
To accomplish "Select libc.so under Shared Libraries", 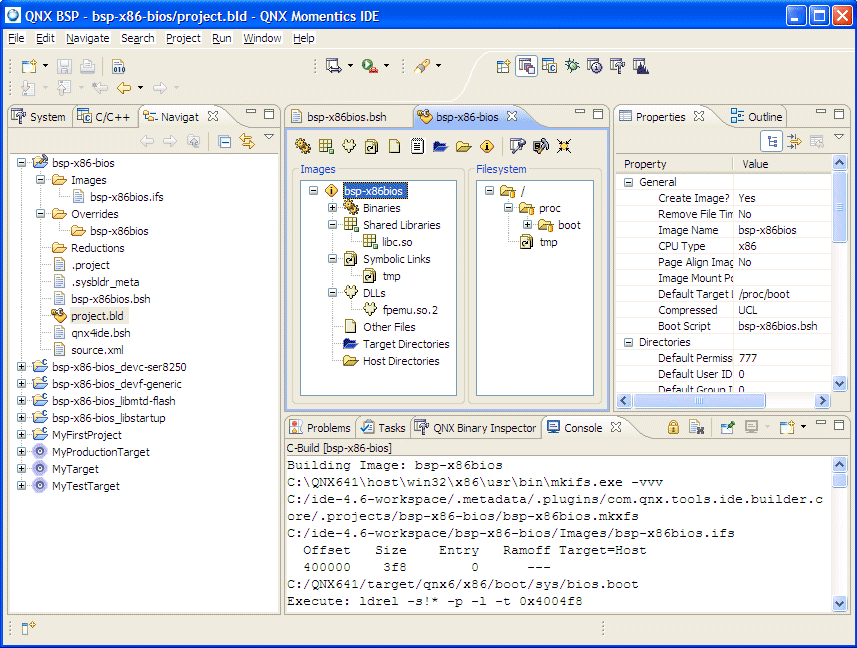I will point(396,242).
